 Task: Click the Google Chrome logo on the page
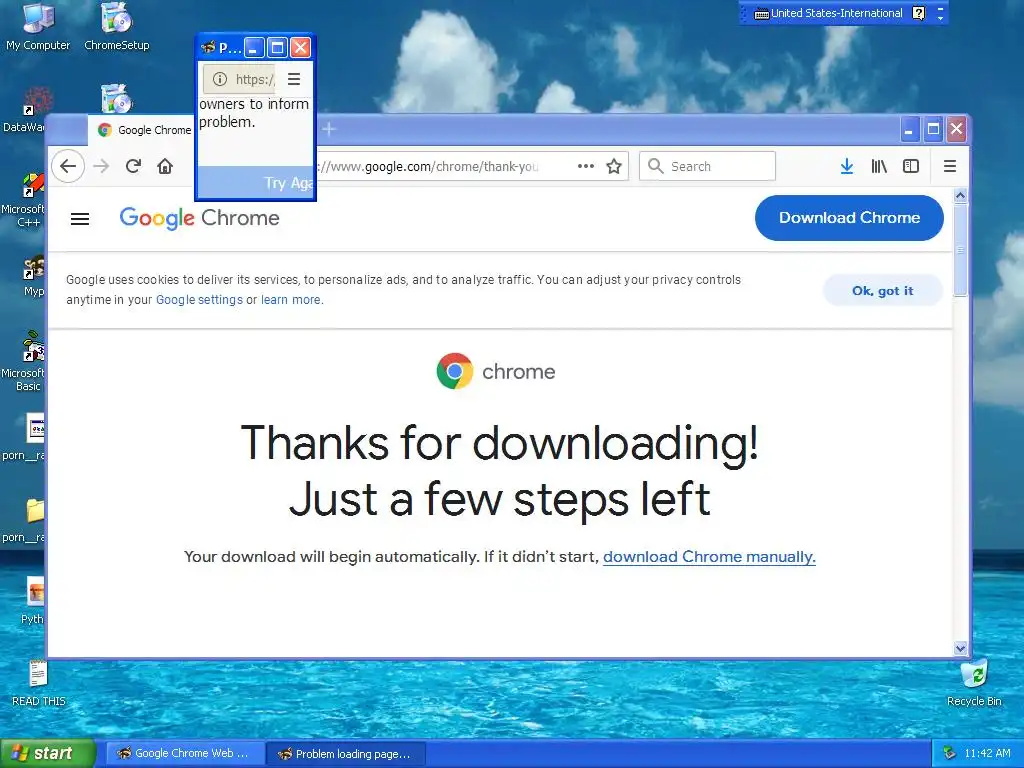click(x=199, y=218)
